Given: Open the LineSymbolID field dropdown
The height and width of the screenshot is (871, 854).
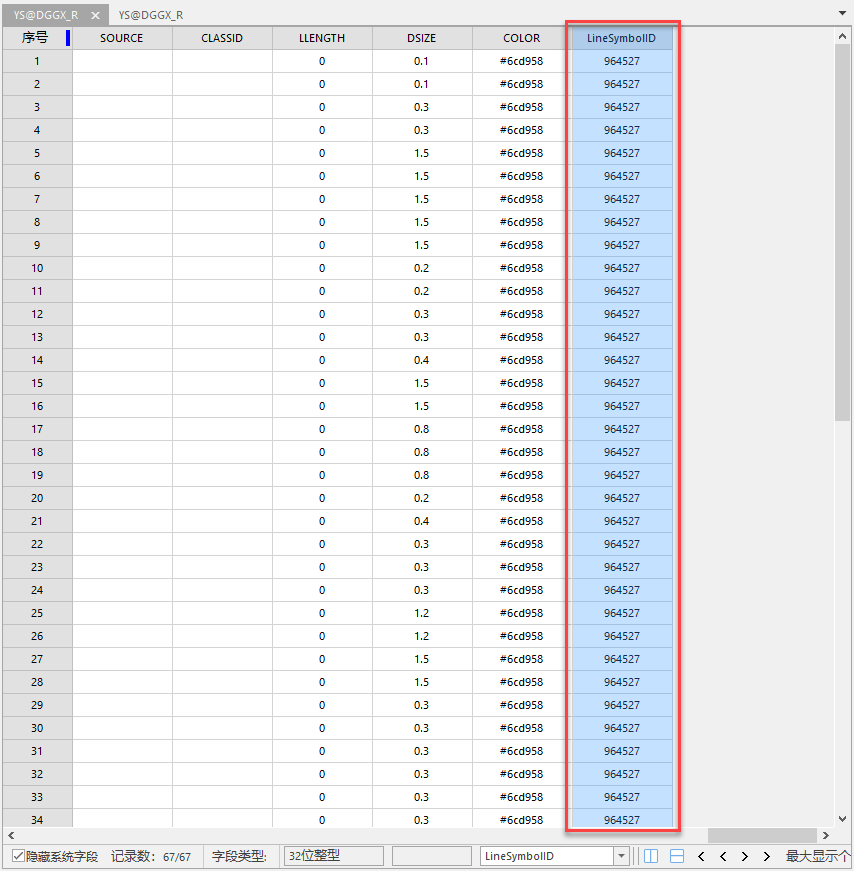Looking at the screenshot, I should pyautogui.click(x=621, y=857).
